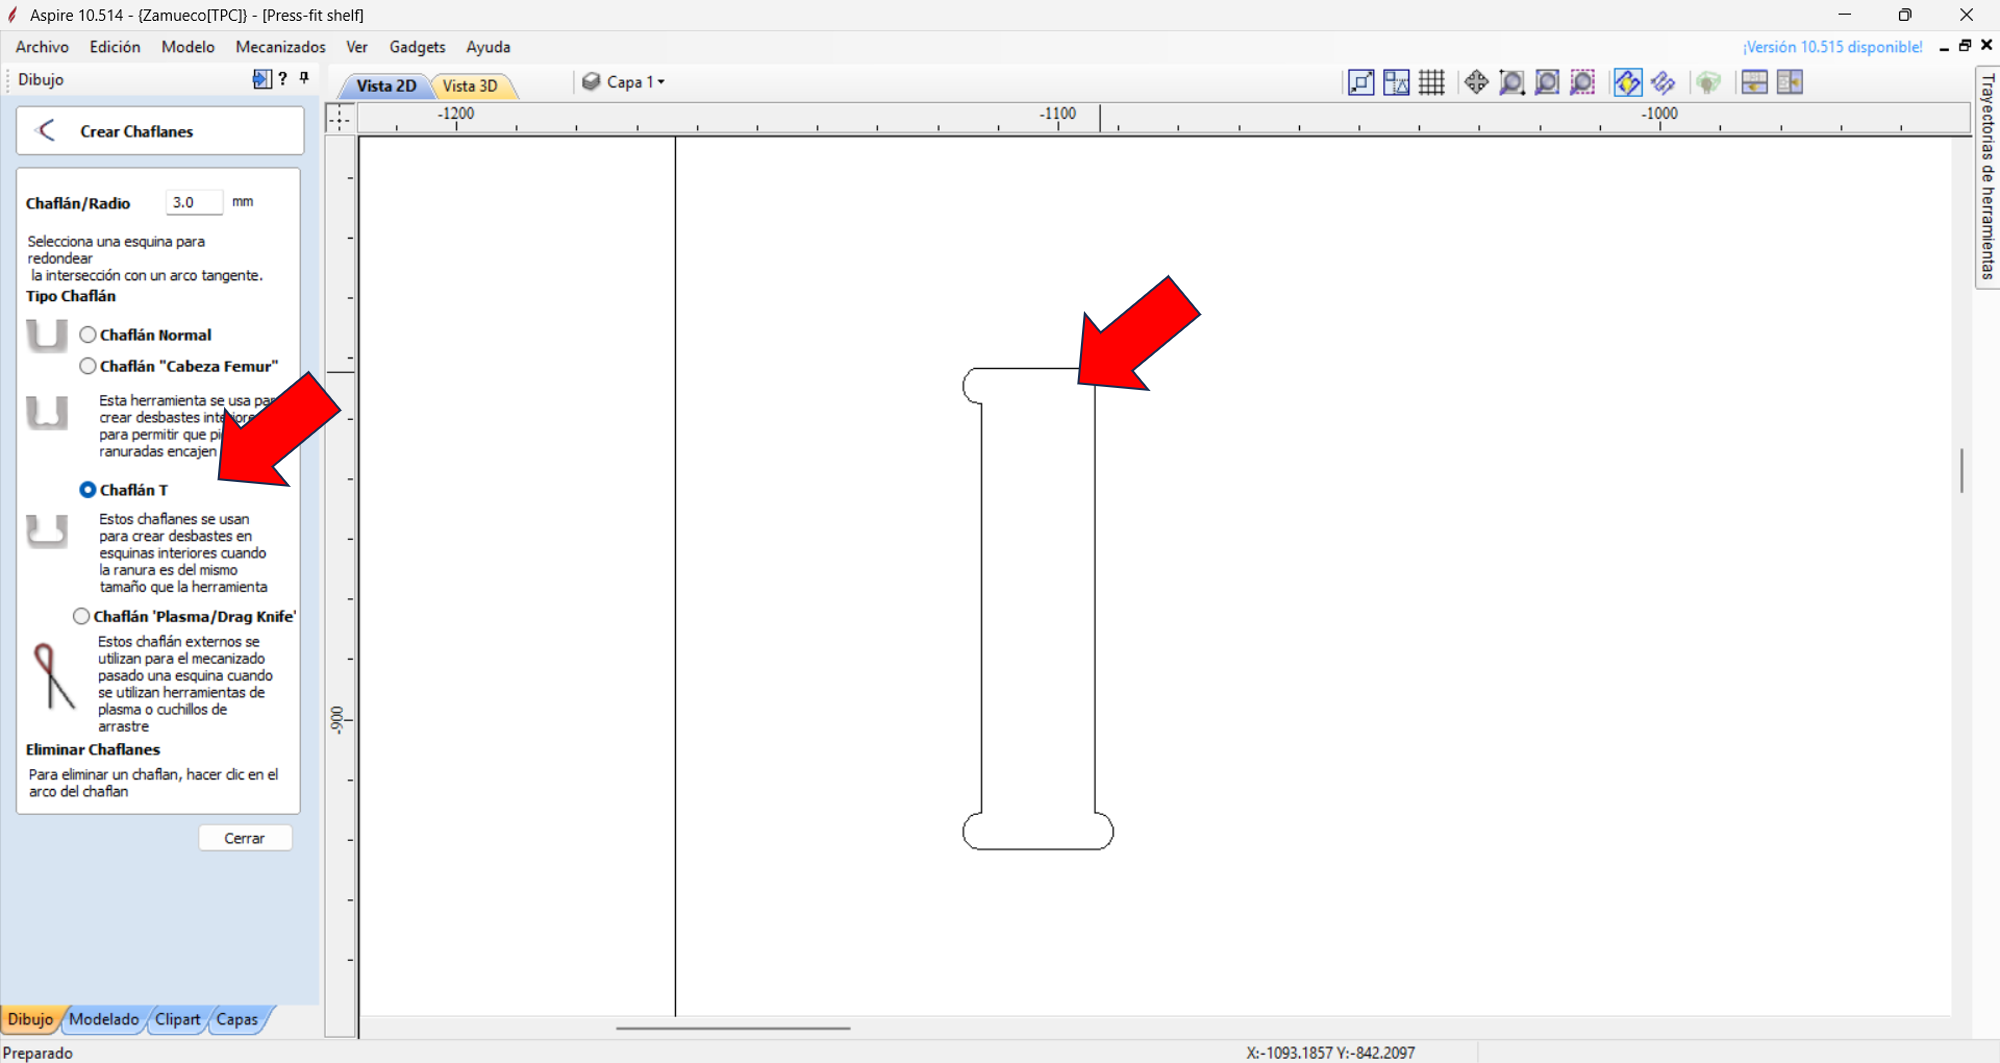
Task: Close the inner document window
Action: pos(1987,46)
